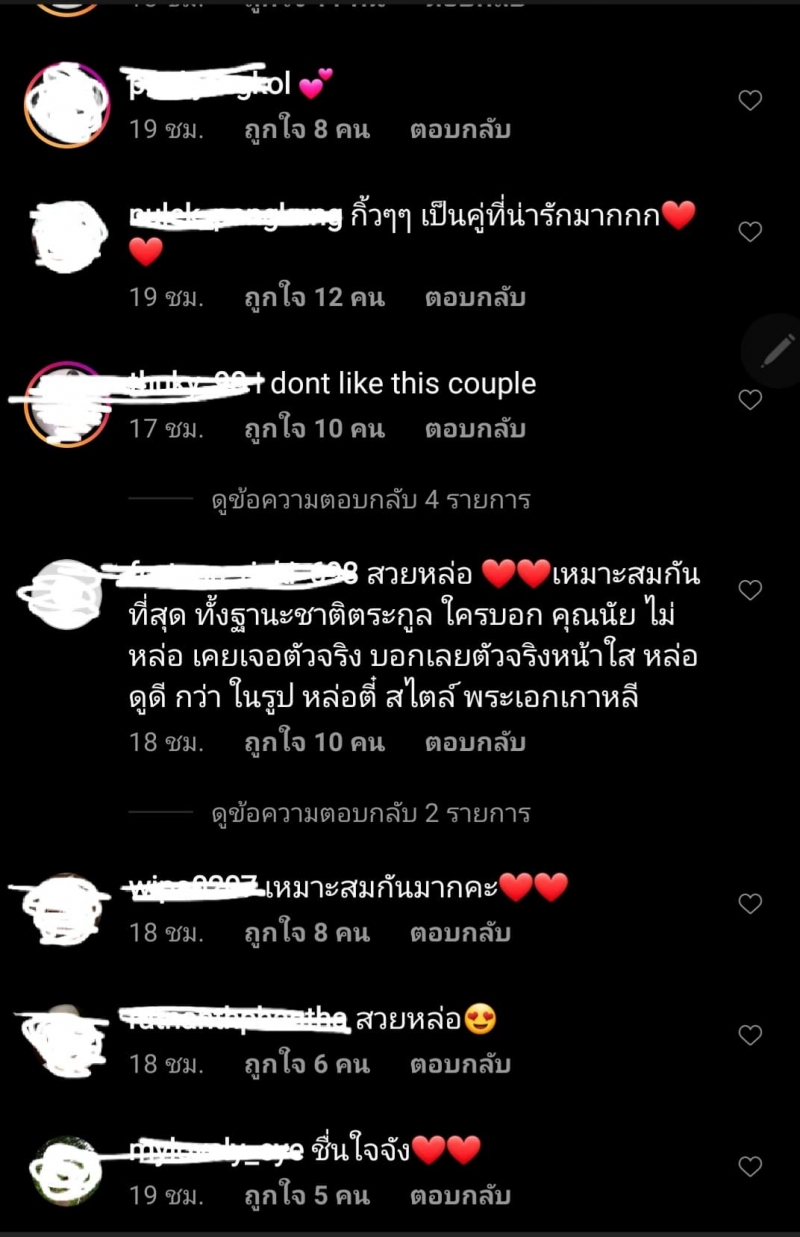Image resolution: width=800 pixels, height=1237 pixels.
Task: Tap heart on the 'ชื่นใจจัง' comment
Action: (750, 1166)
